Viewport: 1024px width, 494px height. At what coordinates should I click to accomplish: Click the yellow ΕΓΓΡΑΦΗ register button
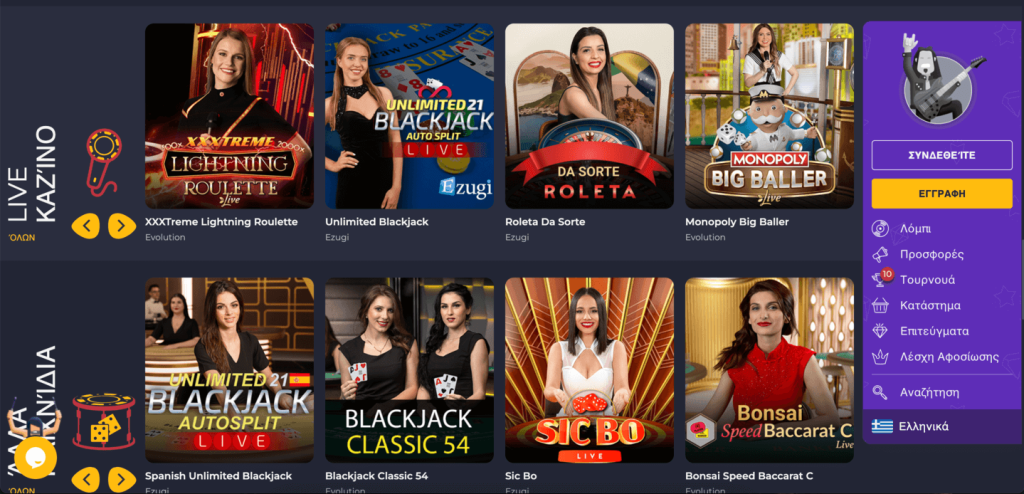pyautogui.click(x=942, y=193)
